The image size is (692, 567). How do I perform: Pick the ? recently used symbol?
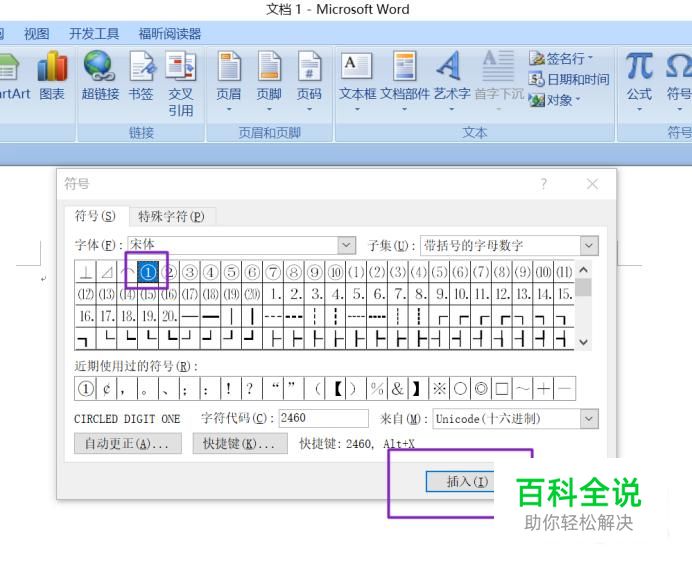point(250,389)
